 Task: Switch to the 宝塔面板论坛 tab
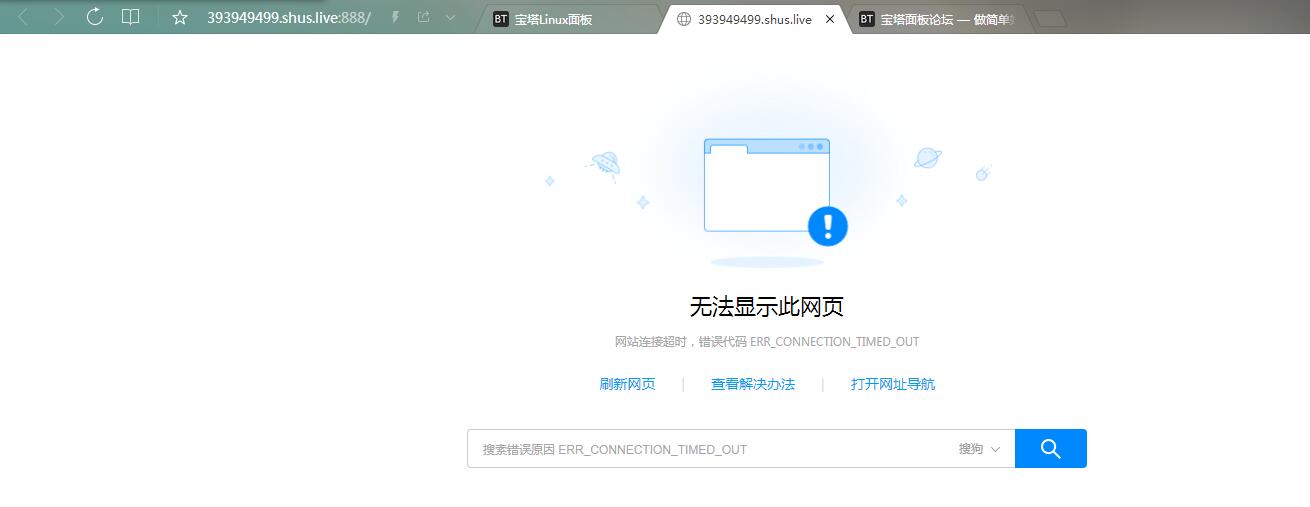940,19
